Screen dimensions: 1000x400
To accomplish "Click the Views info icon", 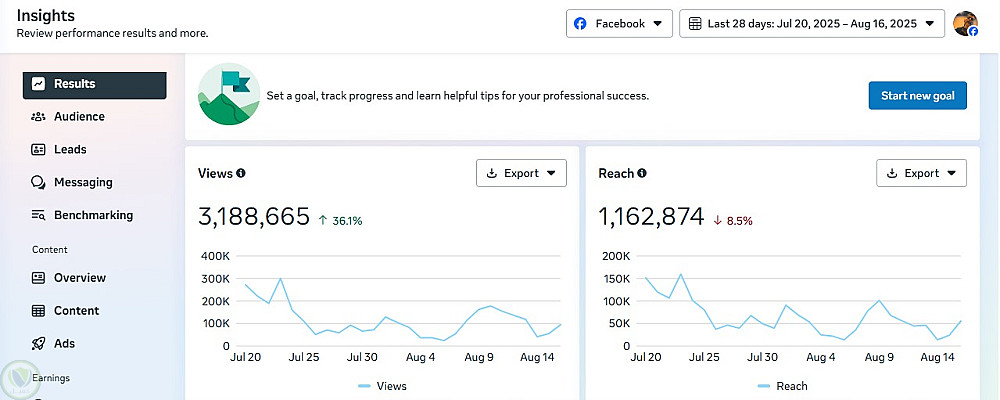I will coord(240,173).
